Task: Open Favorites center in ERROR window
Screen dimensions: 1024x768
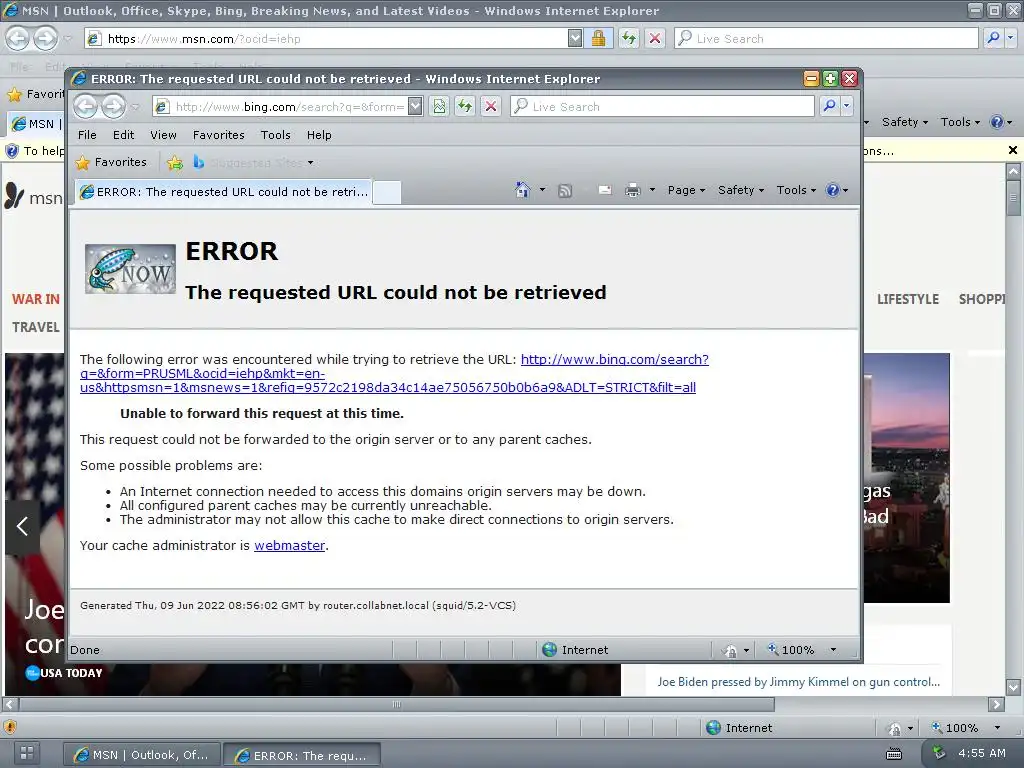Action: (111, 162)
